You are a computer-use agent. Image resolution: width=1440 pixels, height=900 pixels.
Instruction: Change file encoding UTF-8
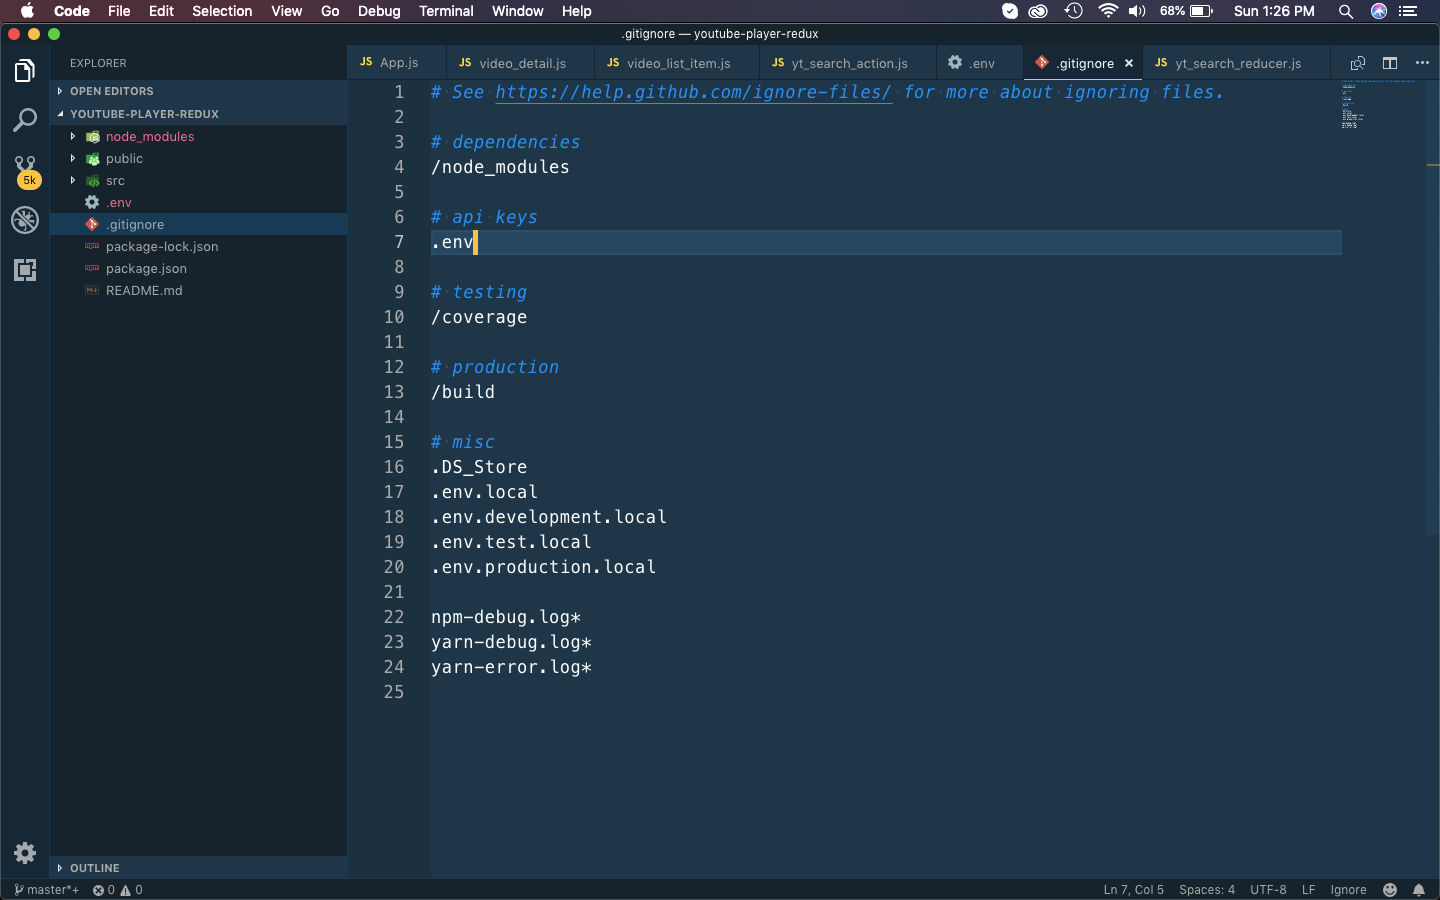tap(1268, 890)
